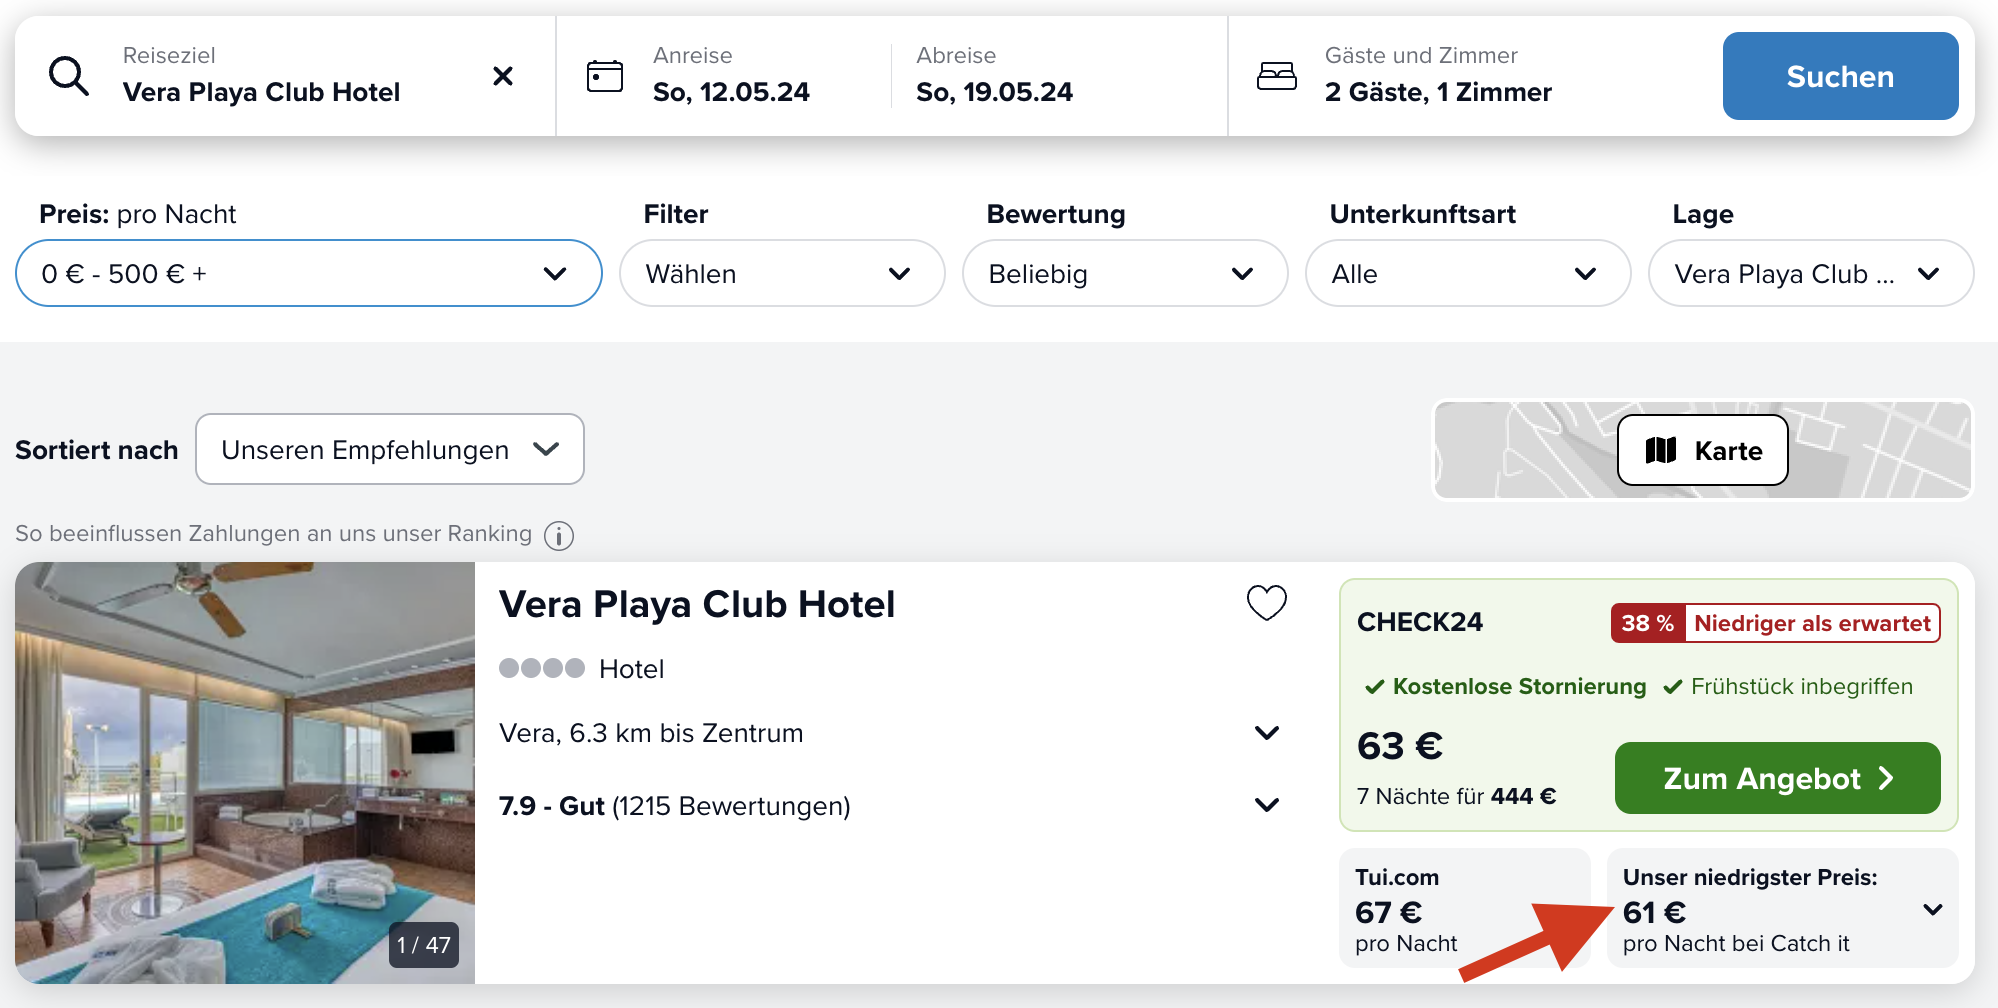
Task: Click the magnifying glass search icon
Action: point(69,76)
